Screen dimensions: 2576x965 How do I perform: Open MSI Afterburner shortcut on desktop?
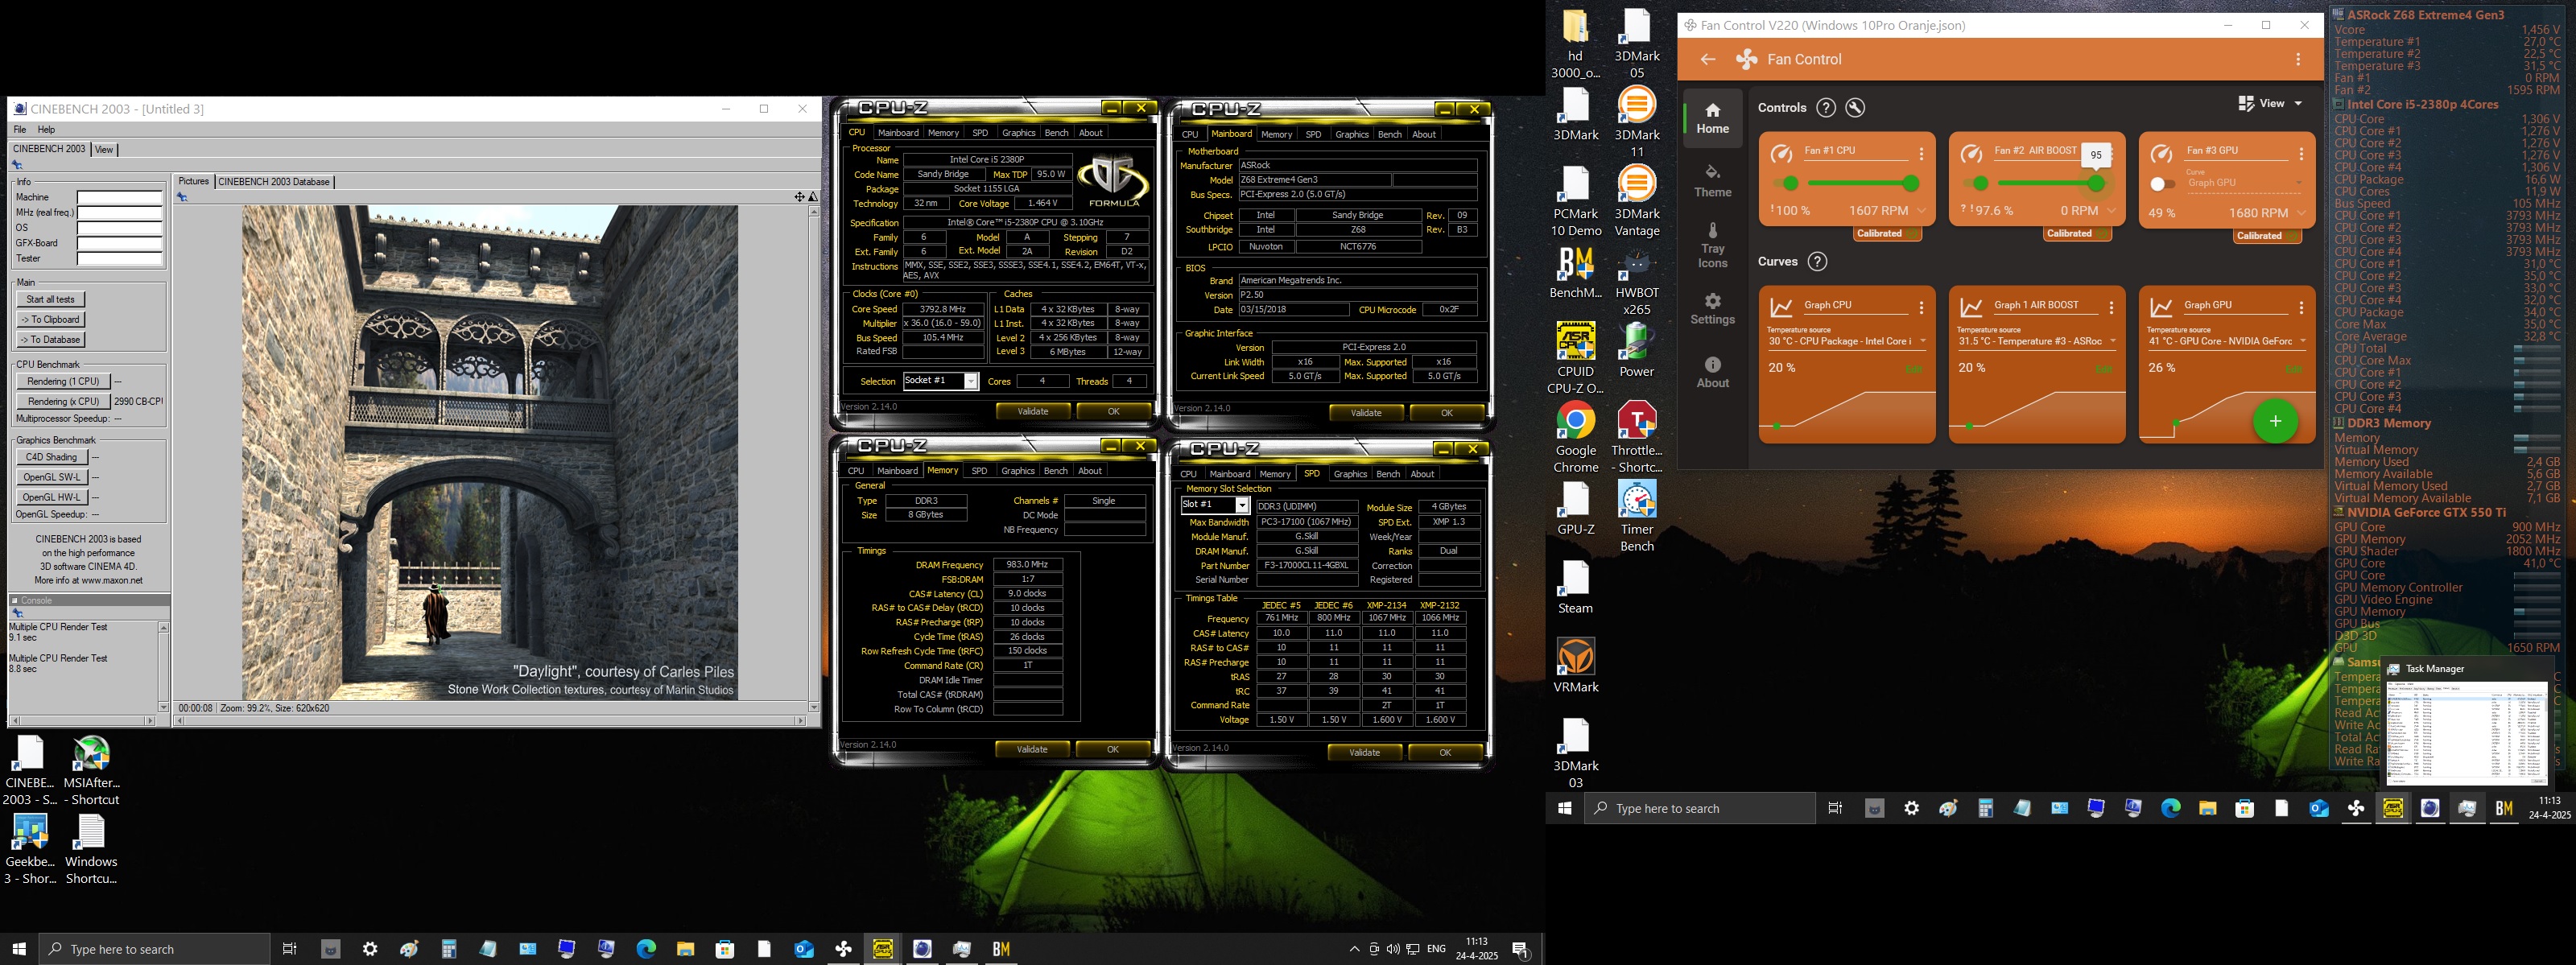pos(91,771)
